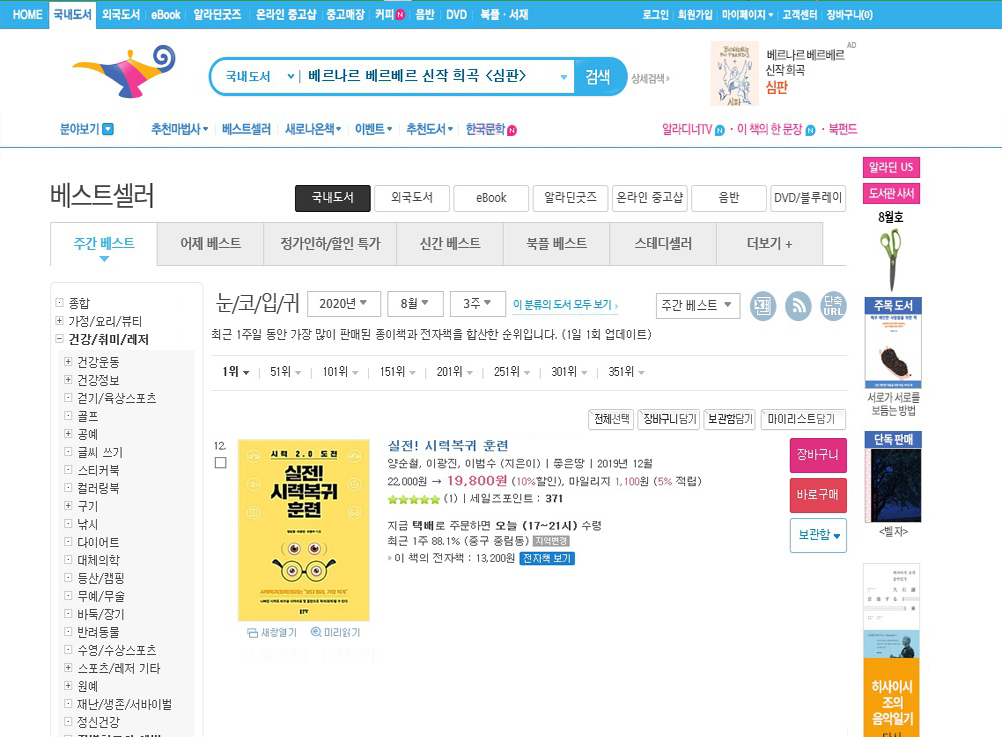Open the Excel download icon
Image resolution: width=1002 pixels, height=737 pixels.
(x=762, y=306)
